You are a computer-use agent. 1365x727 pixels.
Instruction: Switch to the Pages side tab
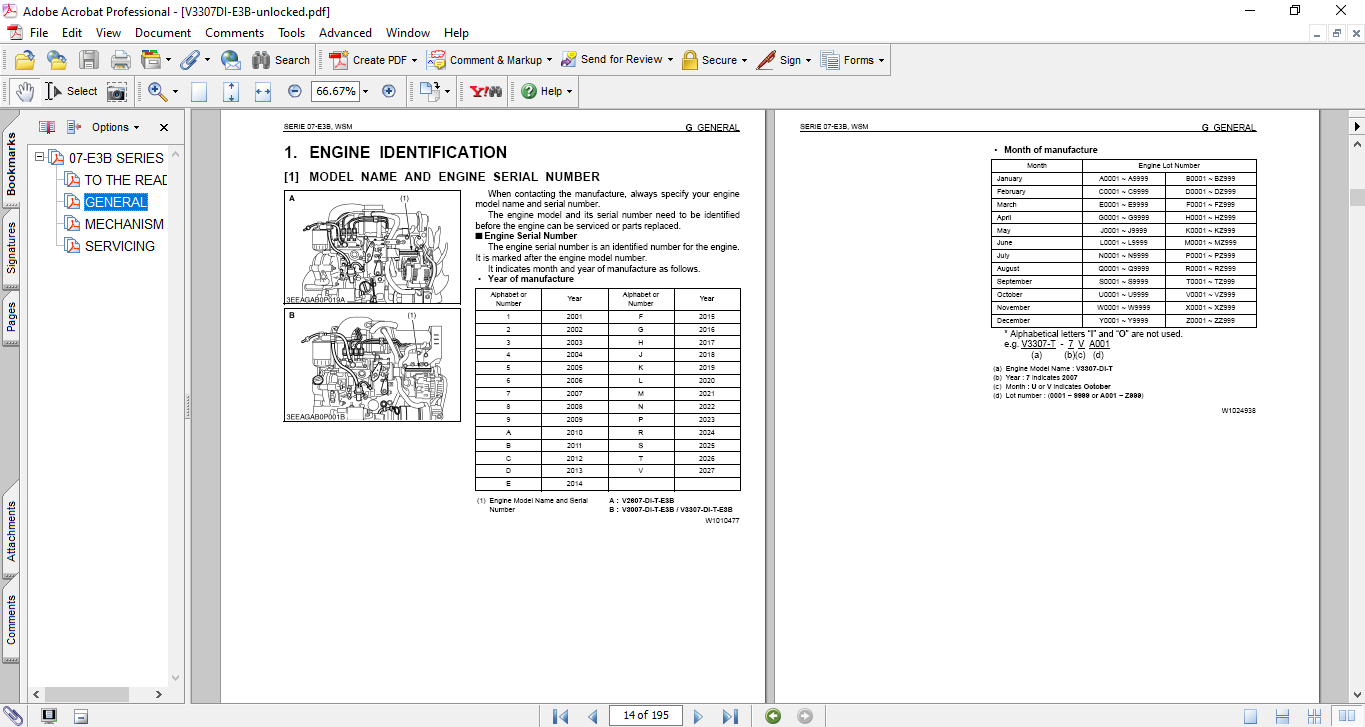pos(11,318)
